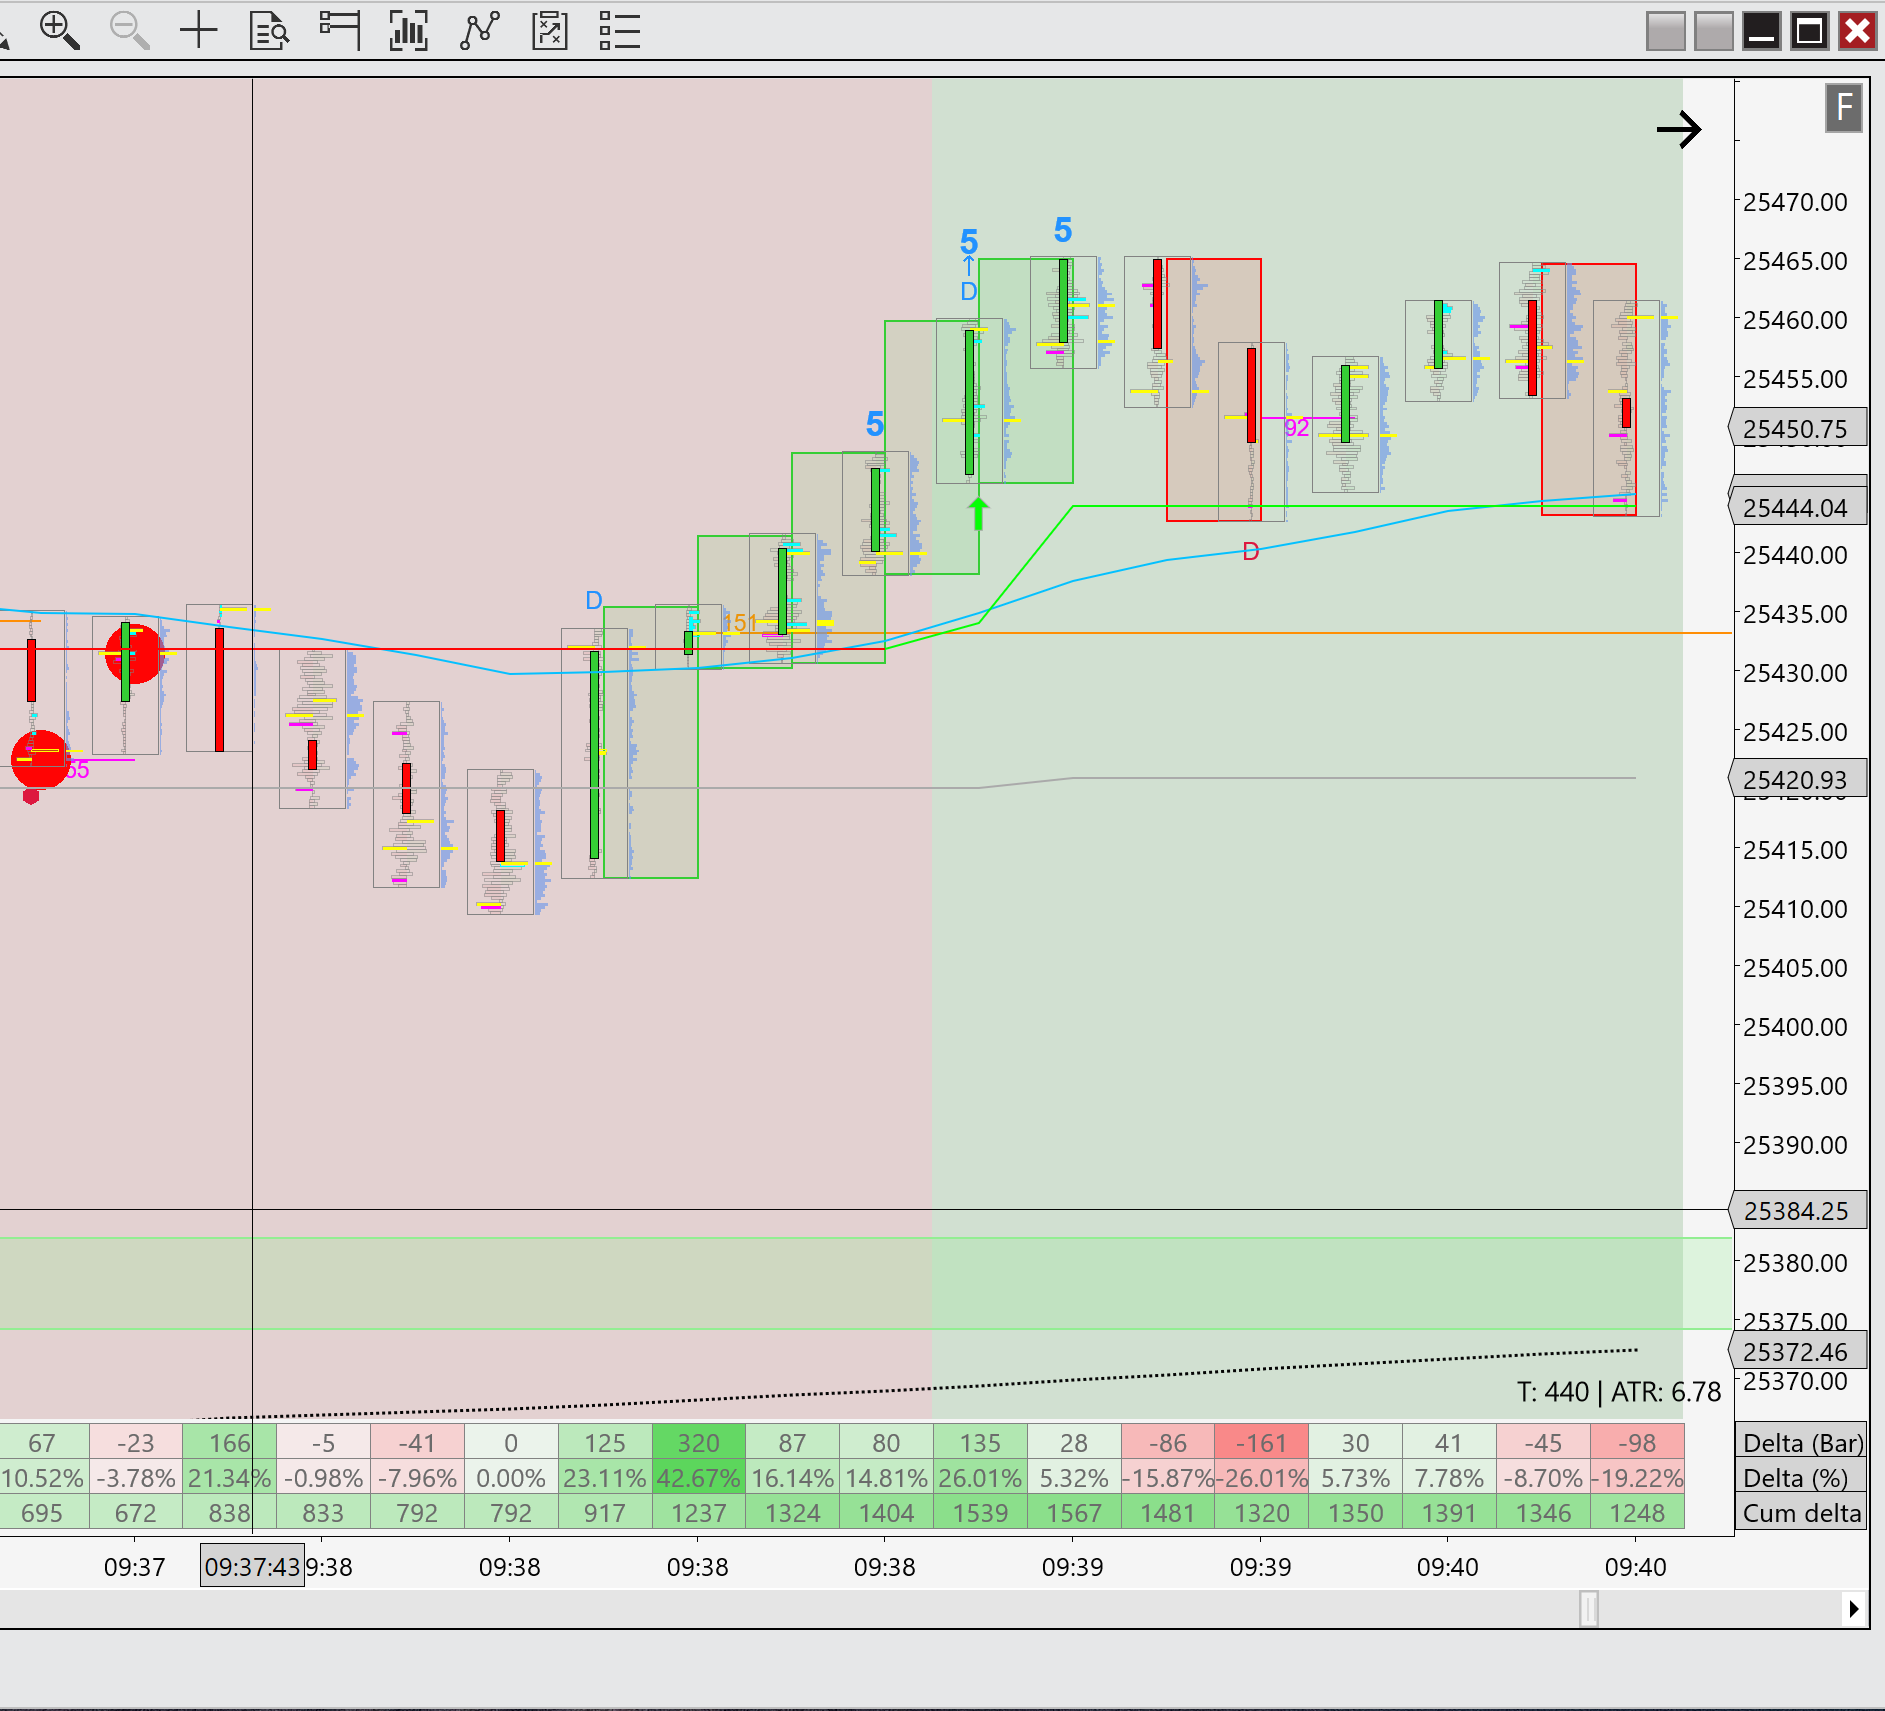Click the bar chart in brackets icon

pyautogui.click(x=409, y=31)
